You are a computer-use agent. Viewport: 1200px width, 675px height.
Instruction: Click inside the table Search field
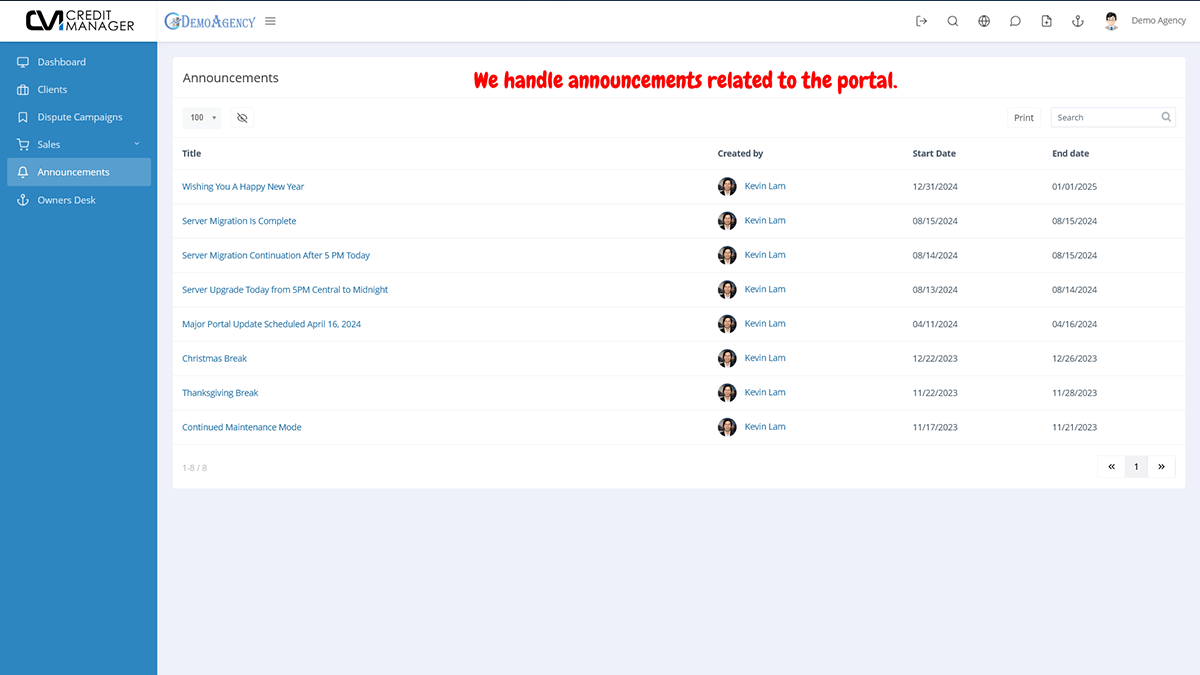[1105, 117]
